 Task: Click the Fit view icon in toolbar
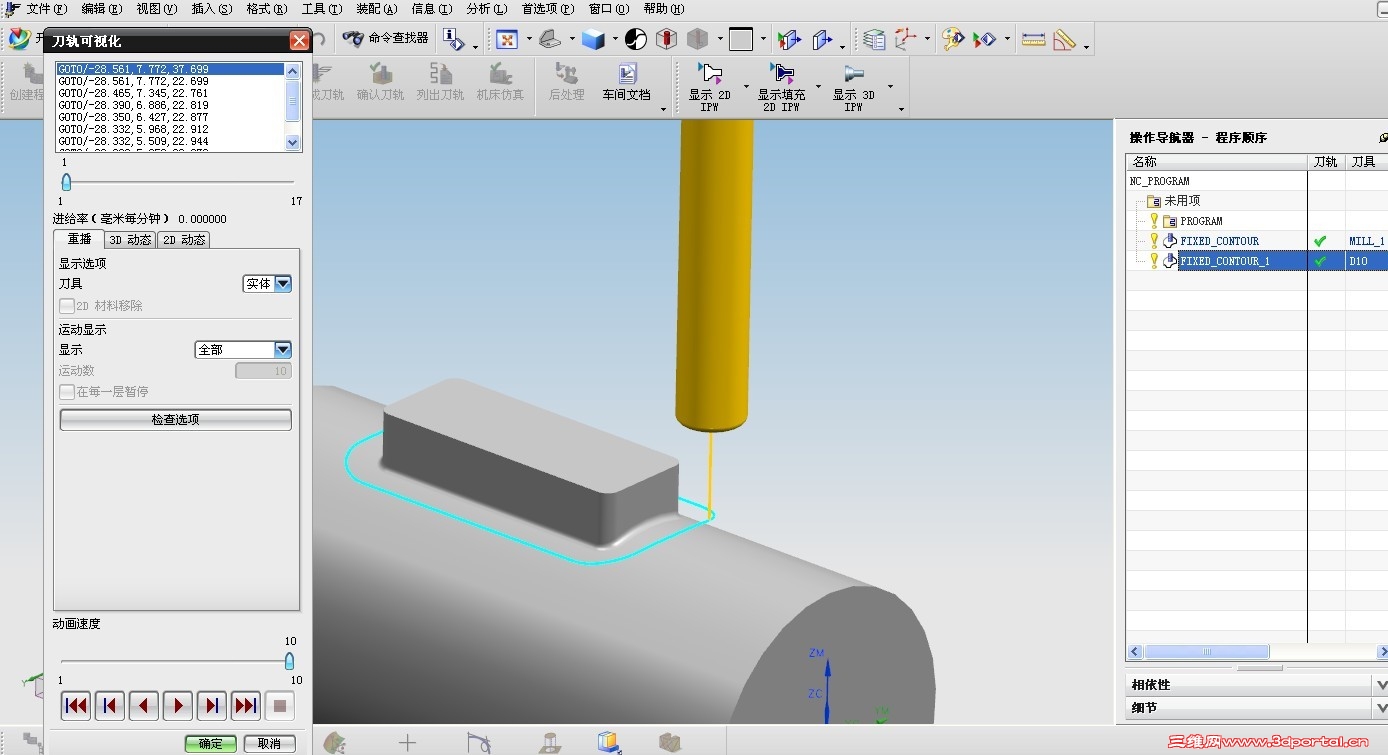[x=507, y=39]
